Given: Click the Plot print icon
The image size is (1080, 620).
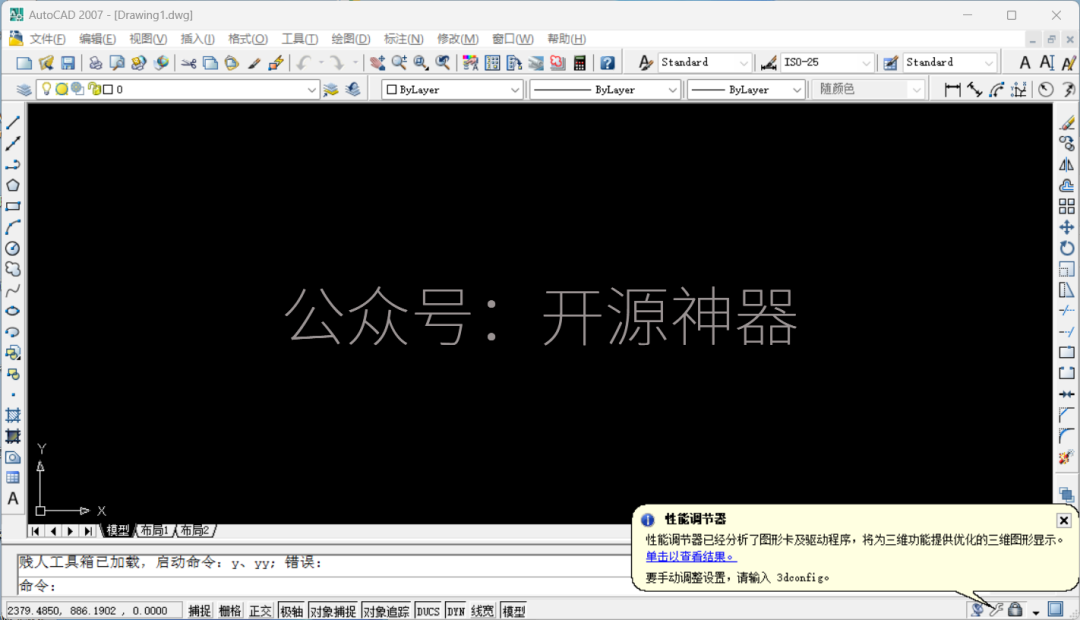Looking at the screenshot, I should (x=96, y=63).
